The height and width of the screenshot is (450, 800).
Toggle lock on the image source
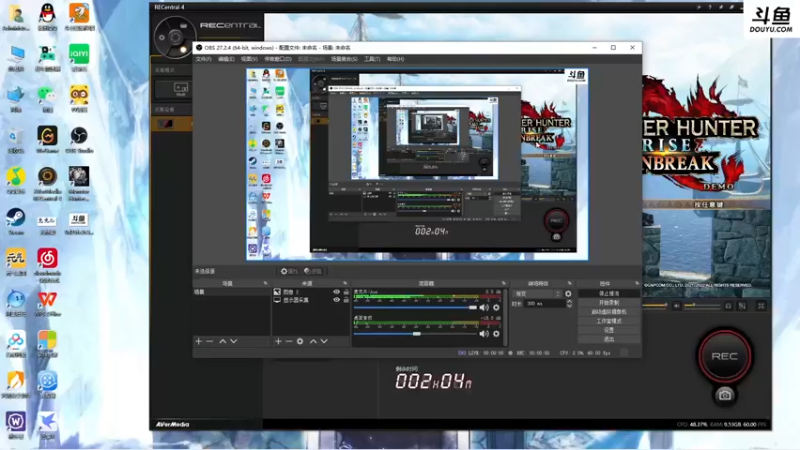click(x=346, y=292)
